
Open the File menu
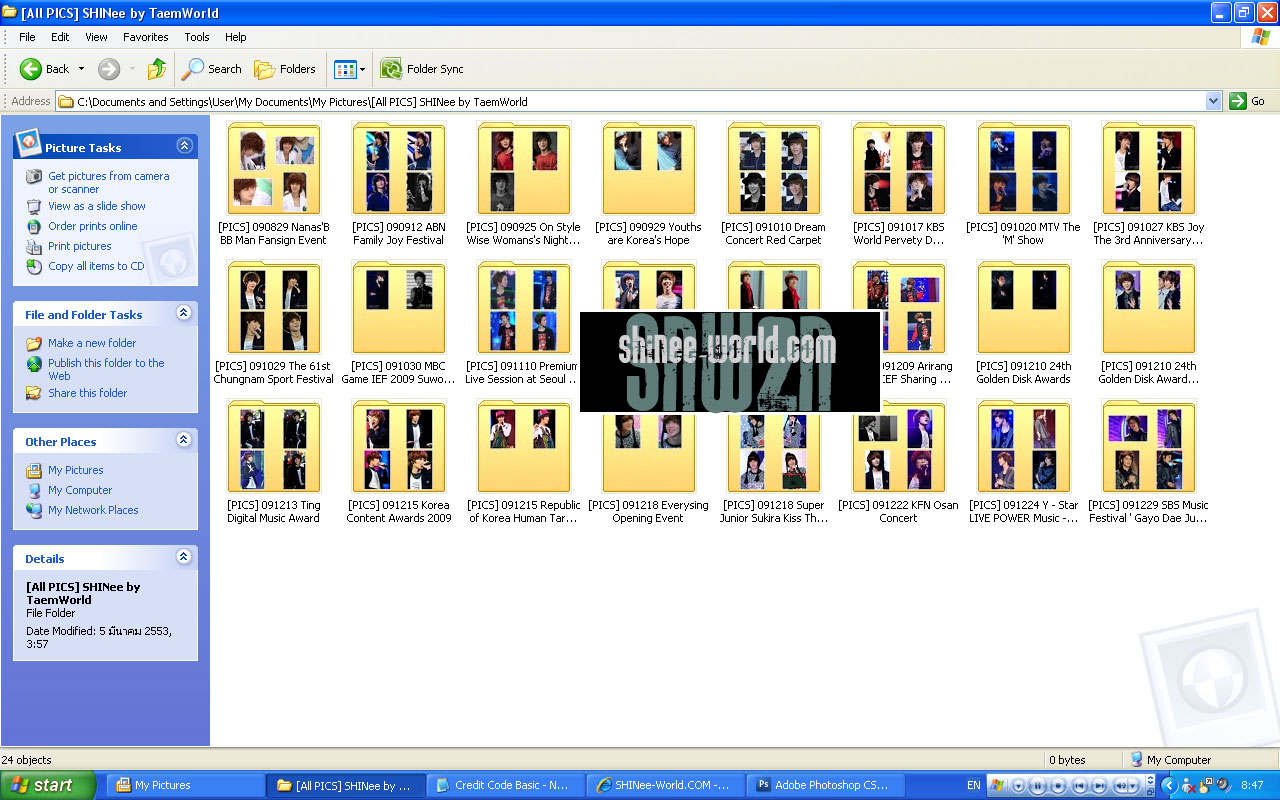(x=27, y=37)
